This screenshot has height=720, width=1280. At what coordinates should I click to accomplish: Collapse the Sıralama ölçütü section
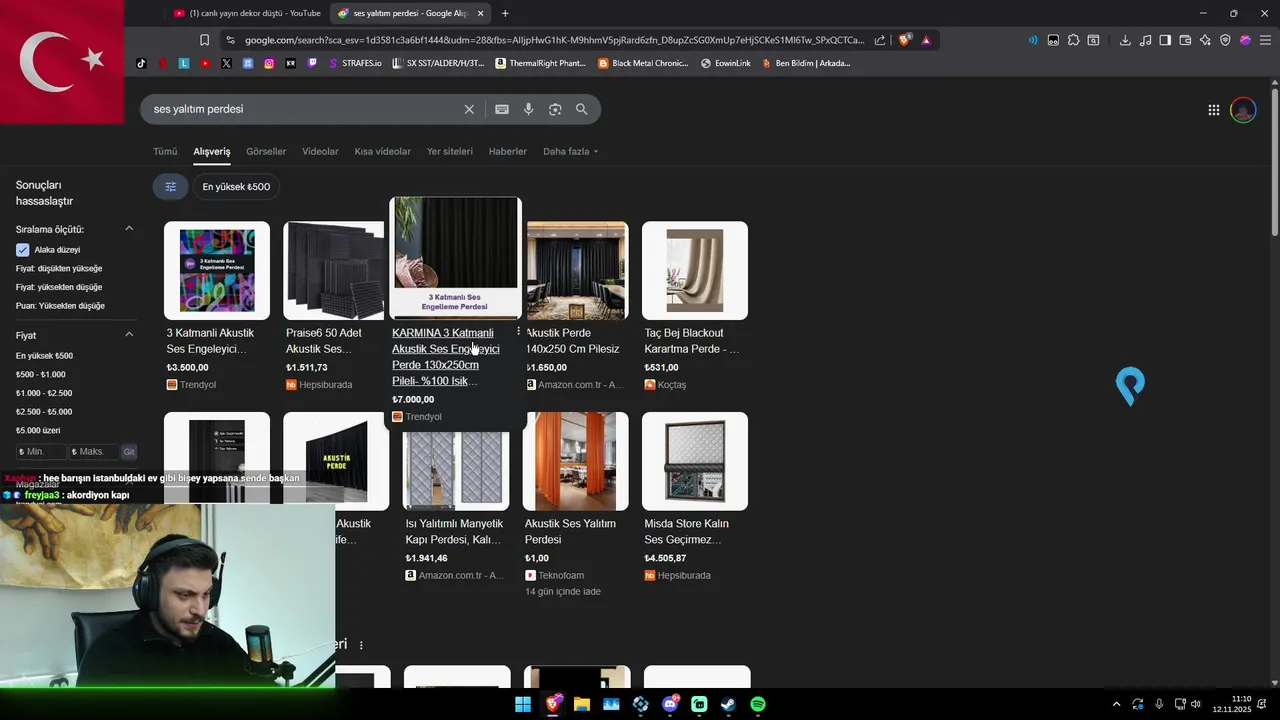click(129, 229)
